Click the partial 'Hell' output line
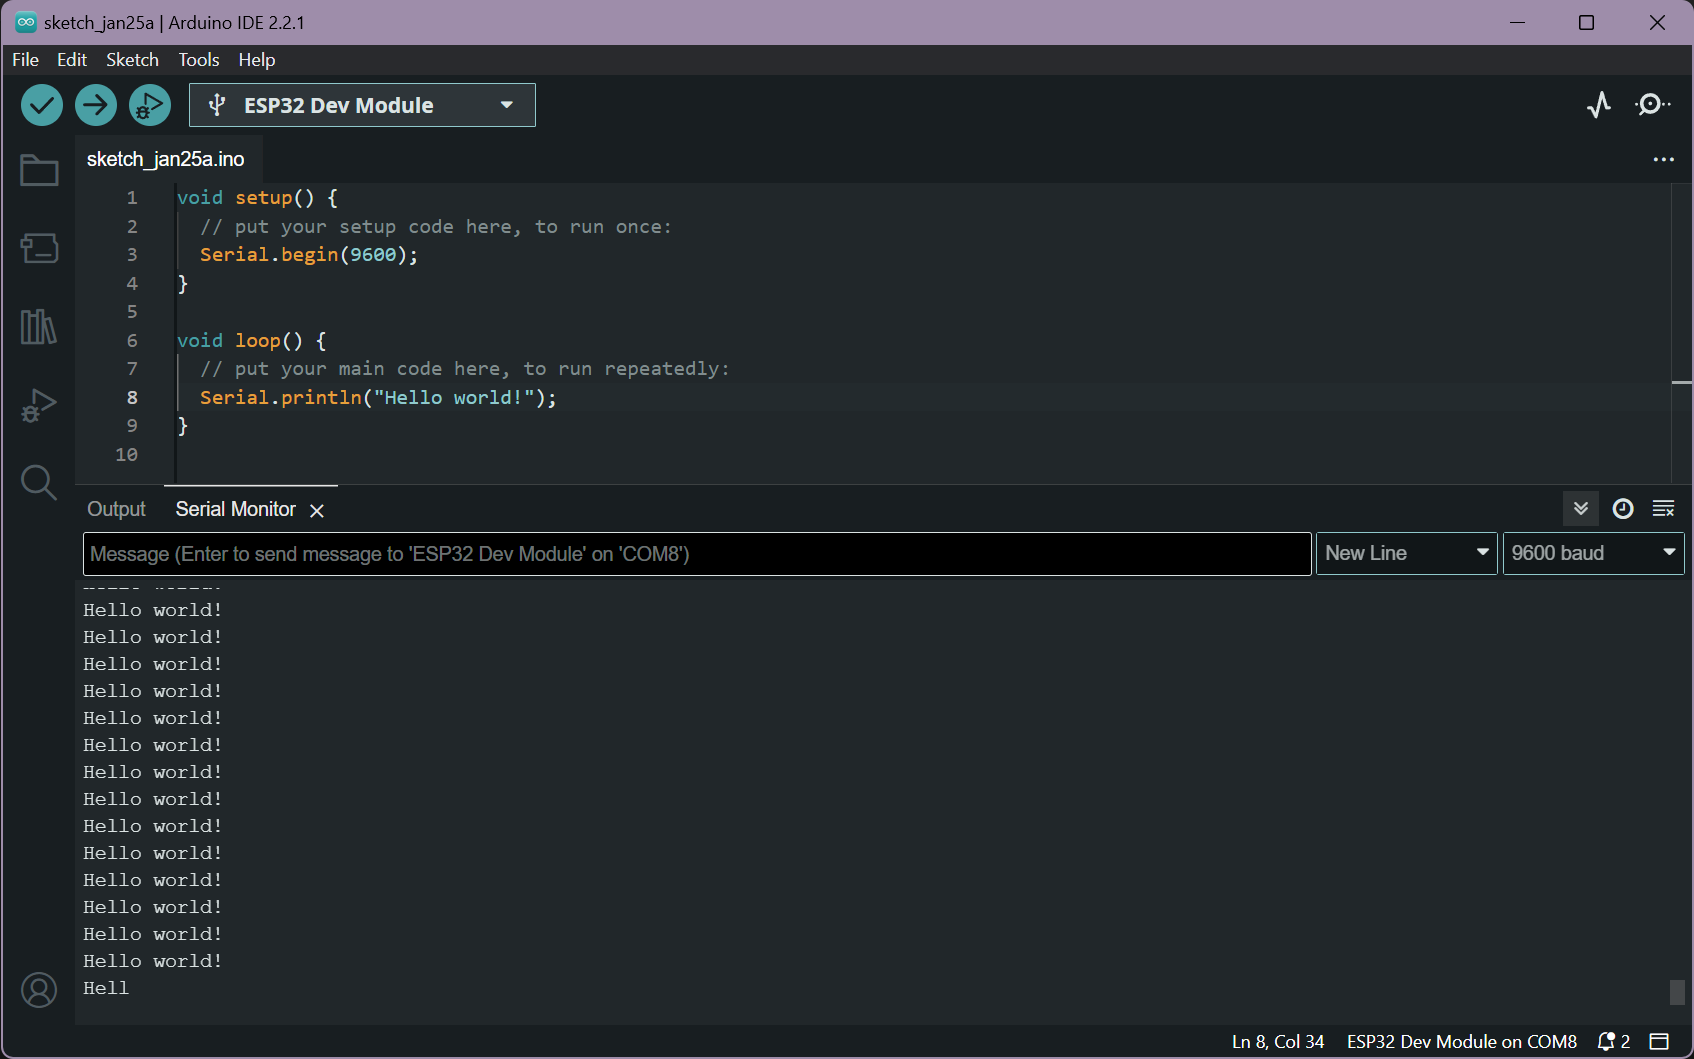Viewport: 1694px width, 1059px height. coord(106,988)
